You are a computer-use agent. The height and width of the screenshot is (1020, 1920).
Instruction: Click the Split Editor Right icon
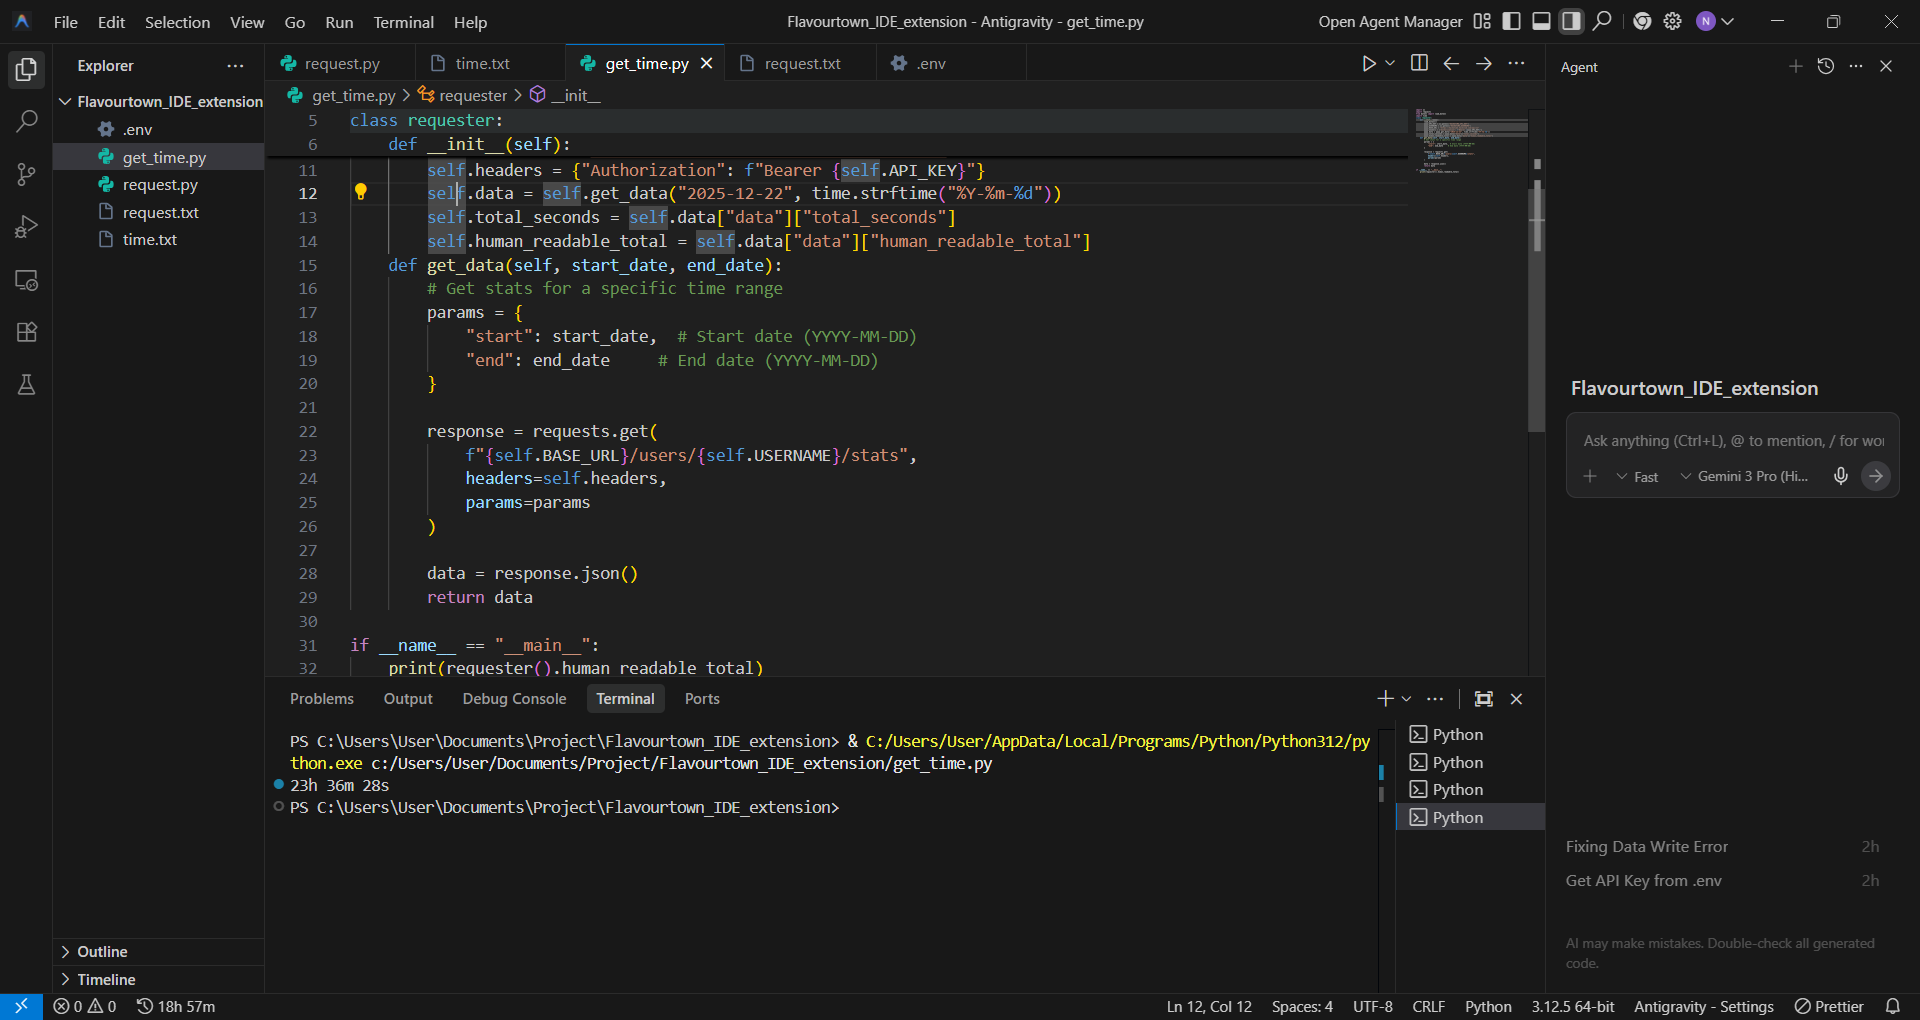(1419, 63)
